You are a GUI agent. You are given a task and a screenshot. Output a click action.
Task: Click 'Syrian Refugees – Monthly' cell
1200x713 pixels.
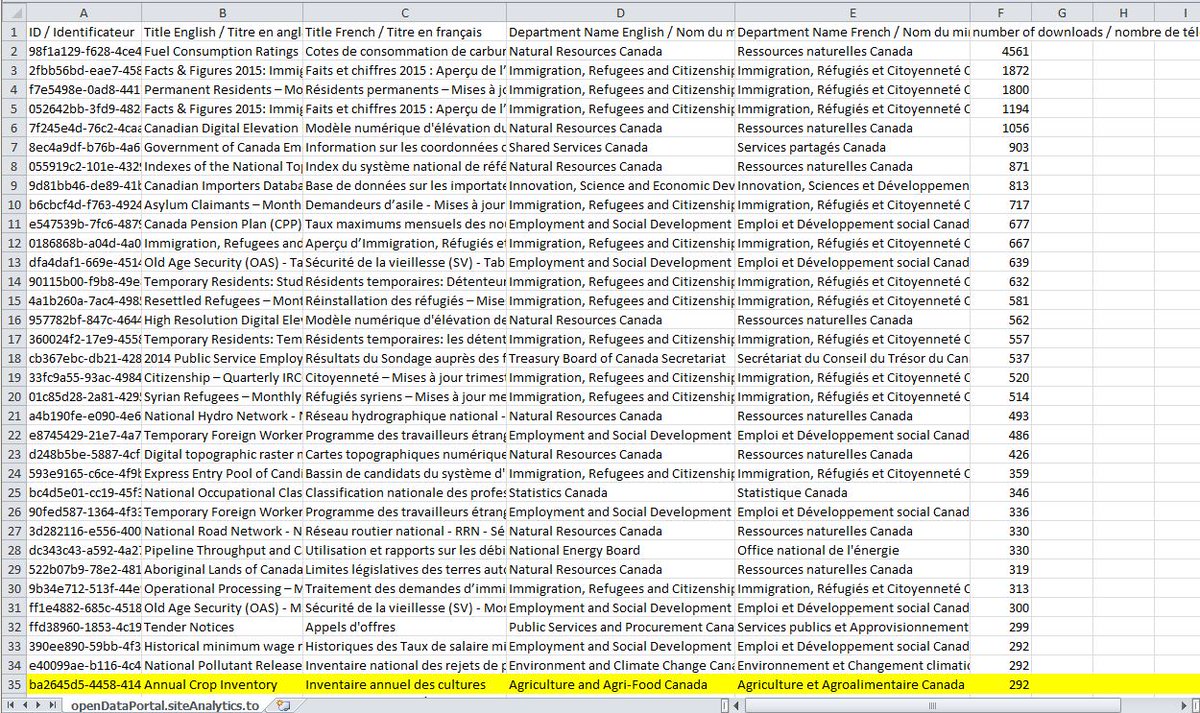point(222,396)
